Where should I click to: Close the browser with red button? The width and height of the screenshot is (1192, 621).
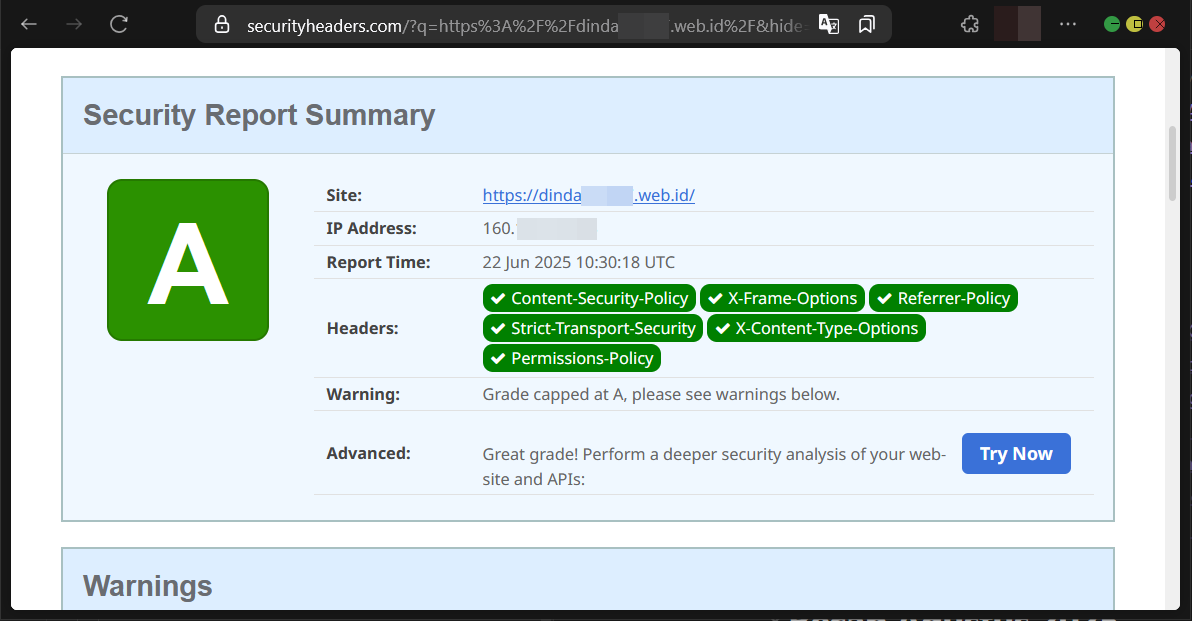[1158, 24]
